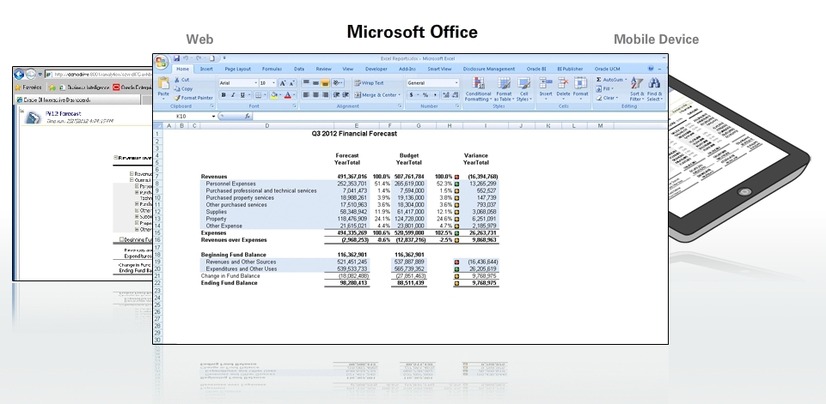826x404 pixels.
Task: Toggle top align in the Alignment group
Action: click(x=306, y=83)
